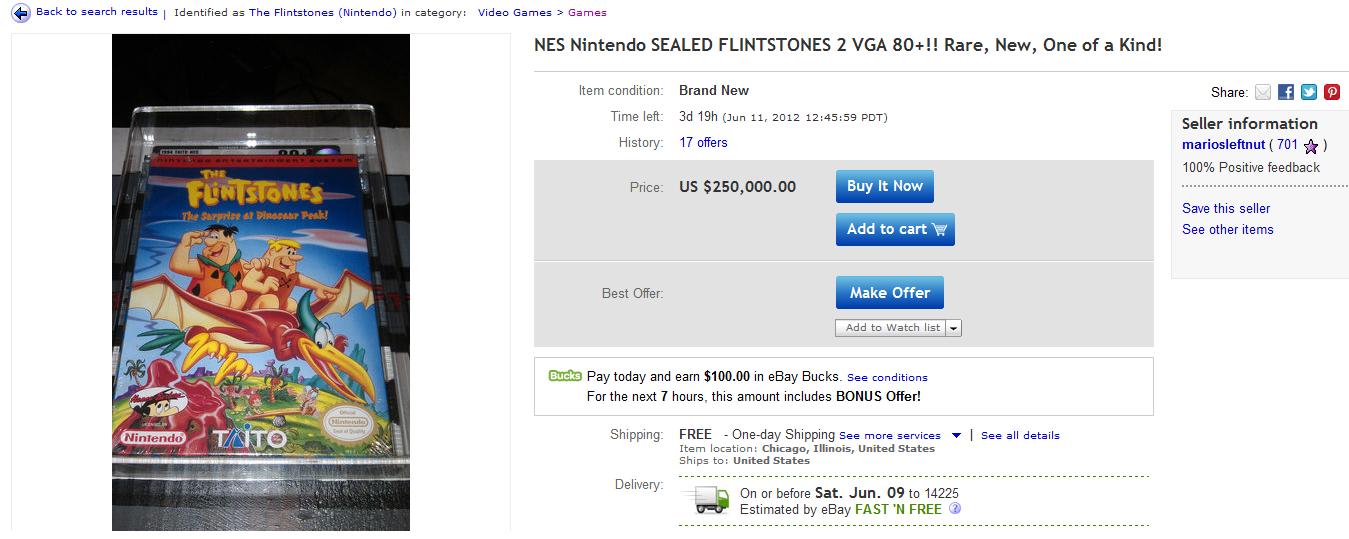View the 17 offers history link
The width and height of the screenshot is (1349, 539).
pyautogui.click(x=703, y=142)
